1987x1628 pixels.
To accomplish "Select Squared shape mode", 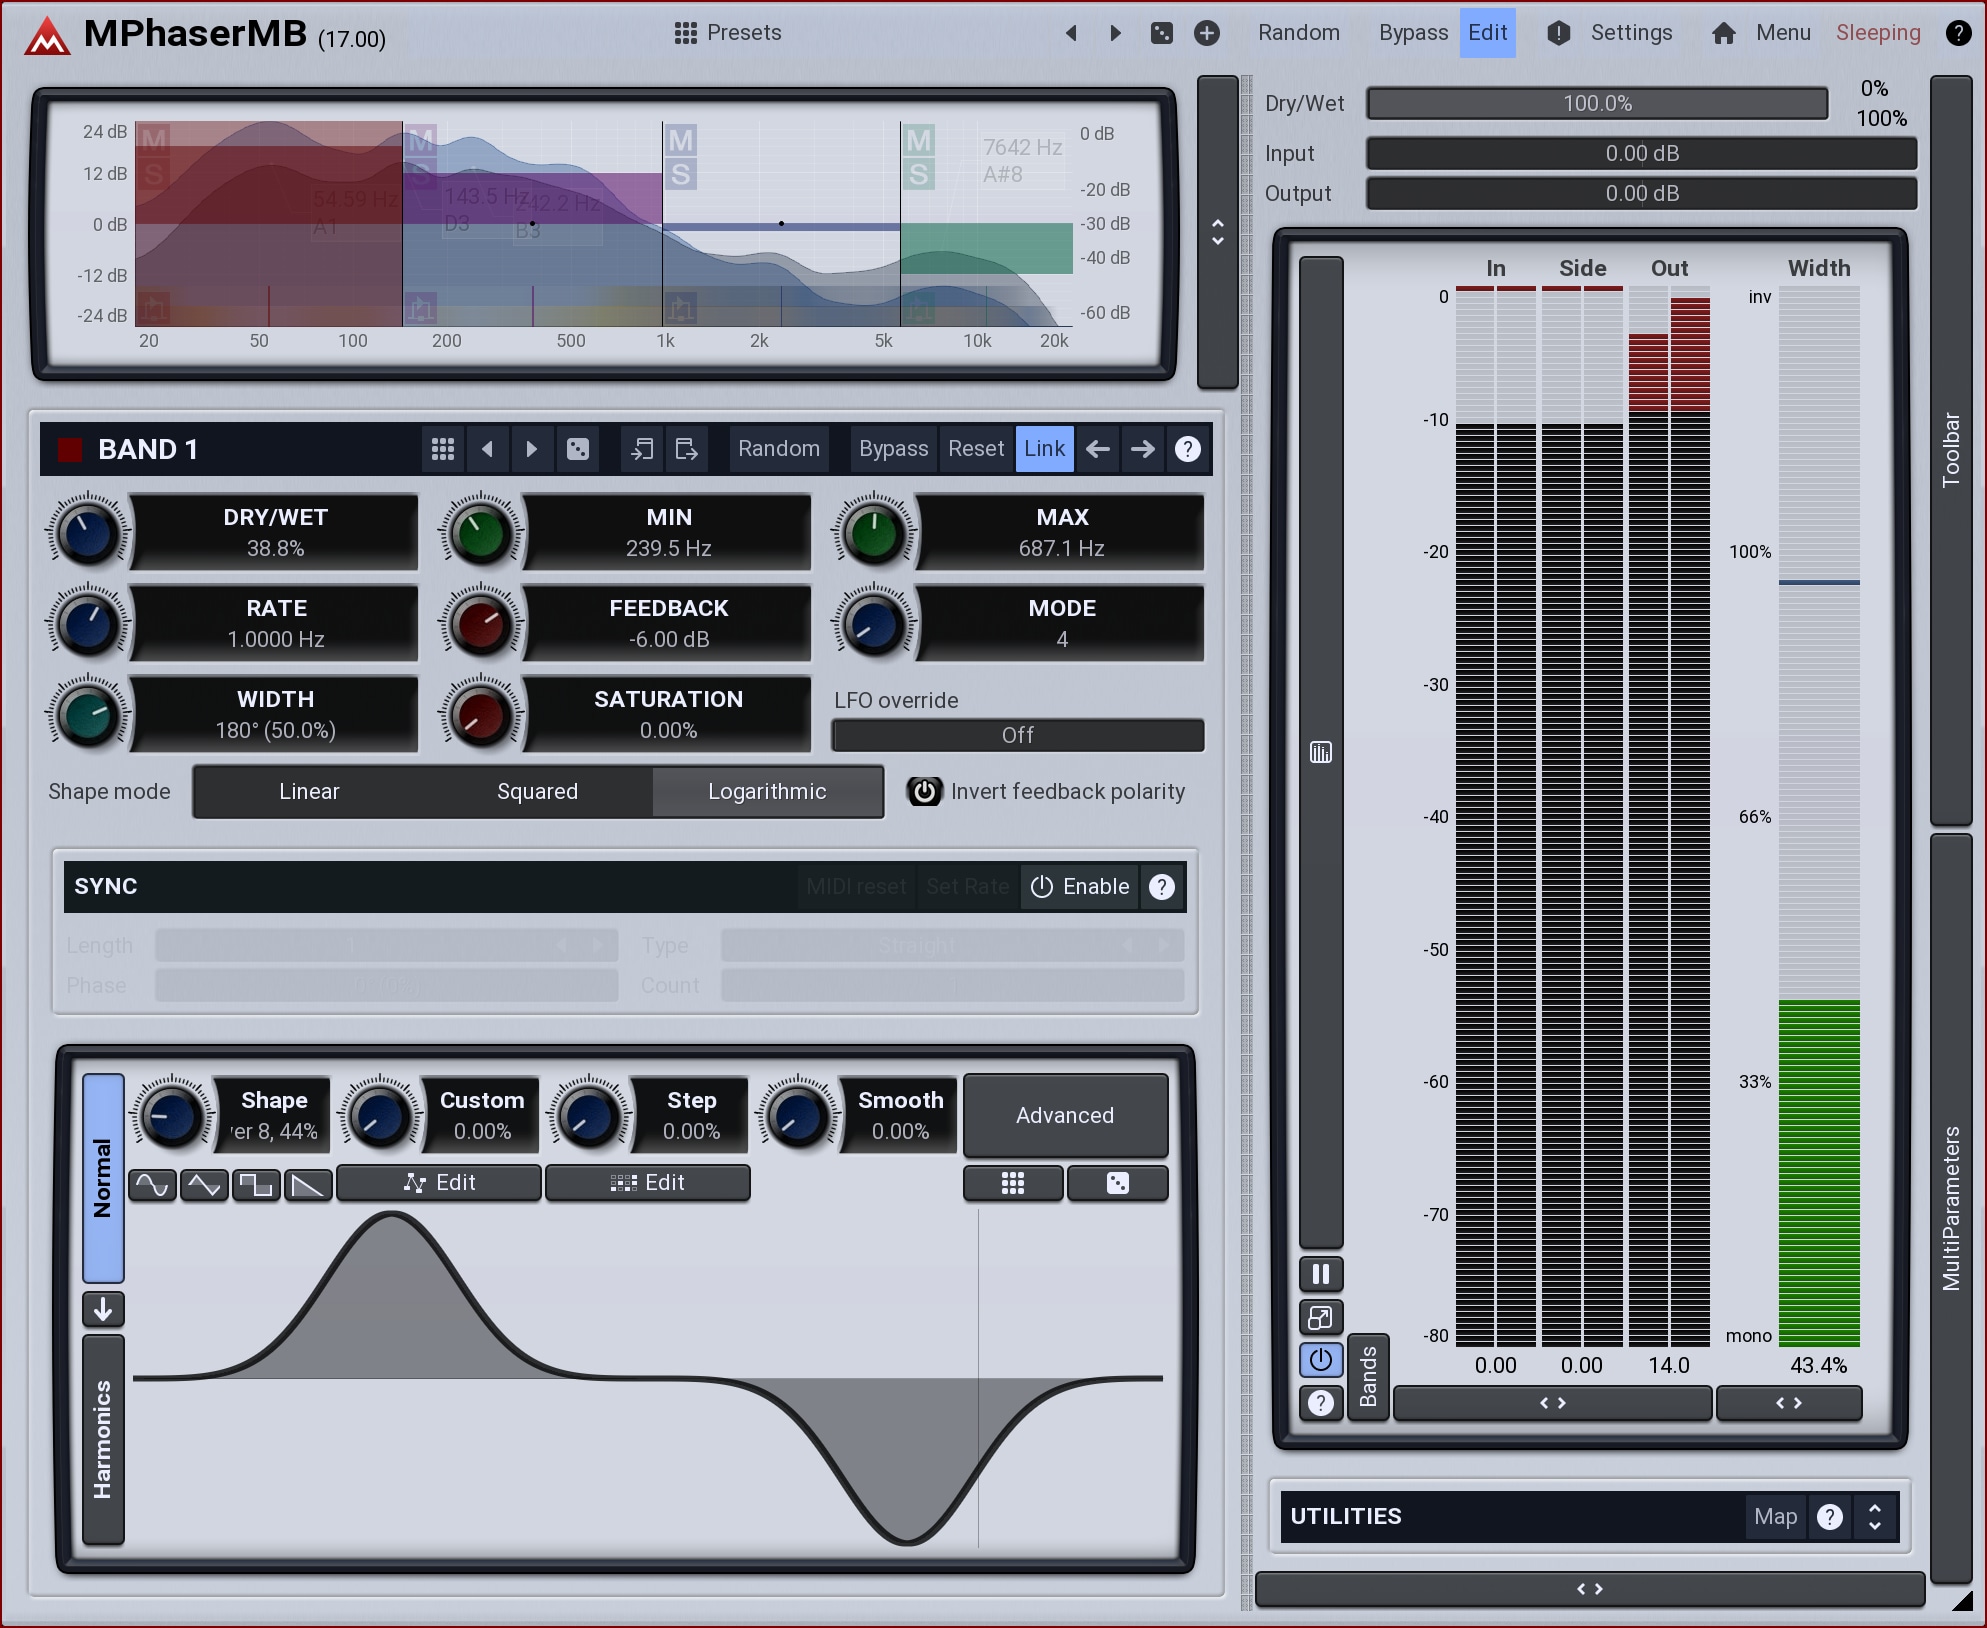I will [537, 792].
